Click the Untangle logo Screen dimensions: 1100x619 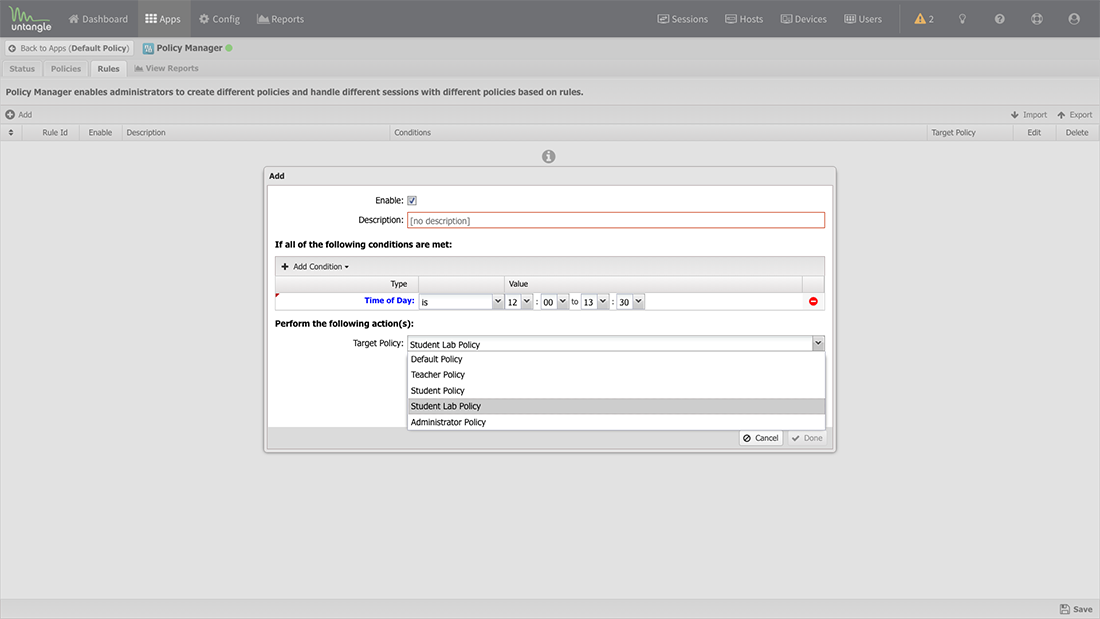[x=31, y=19]
